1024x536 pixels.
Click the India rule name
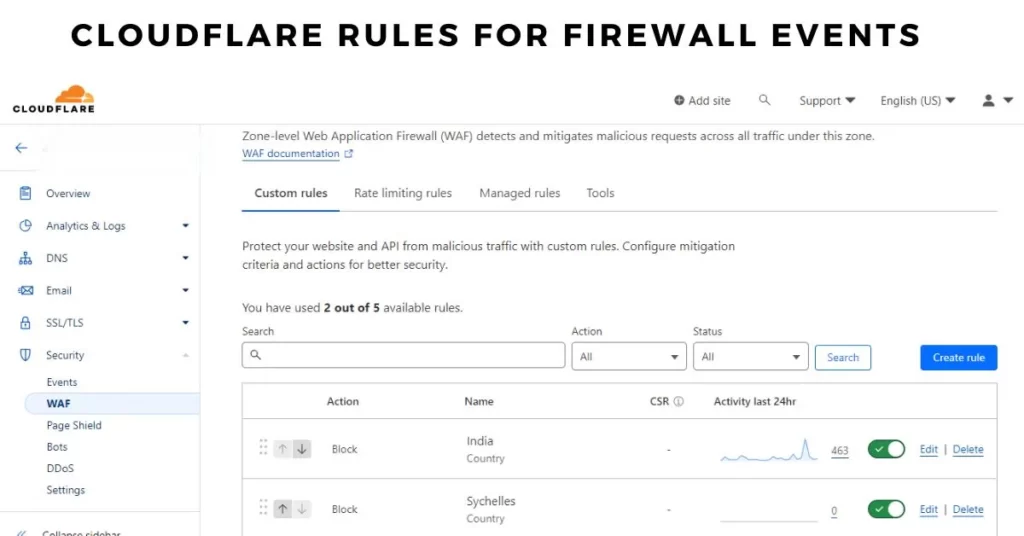480,441
